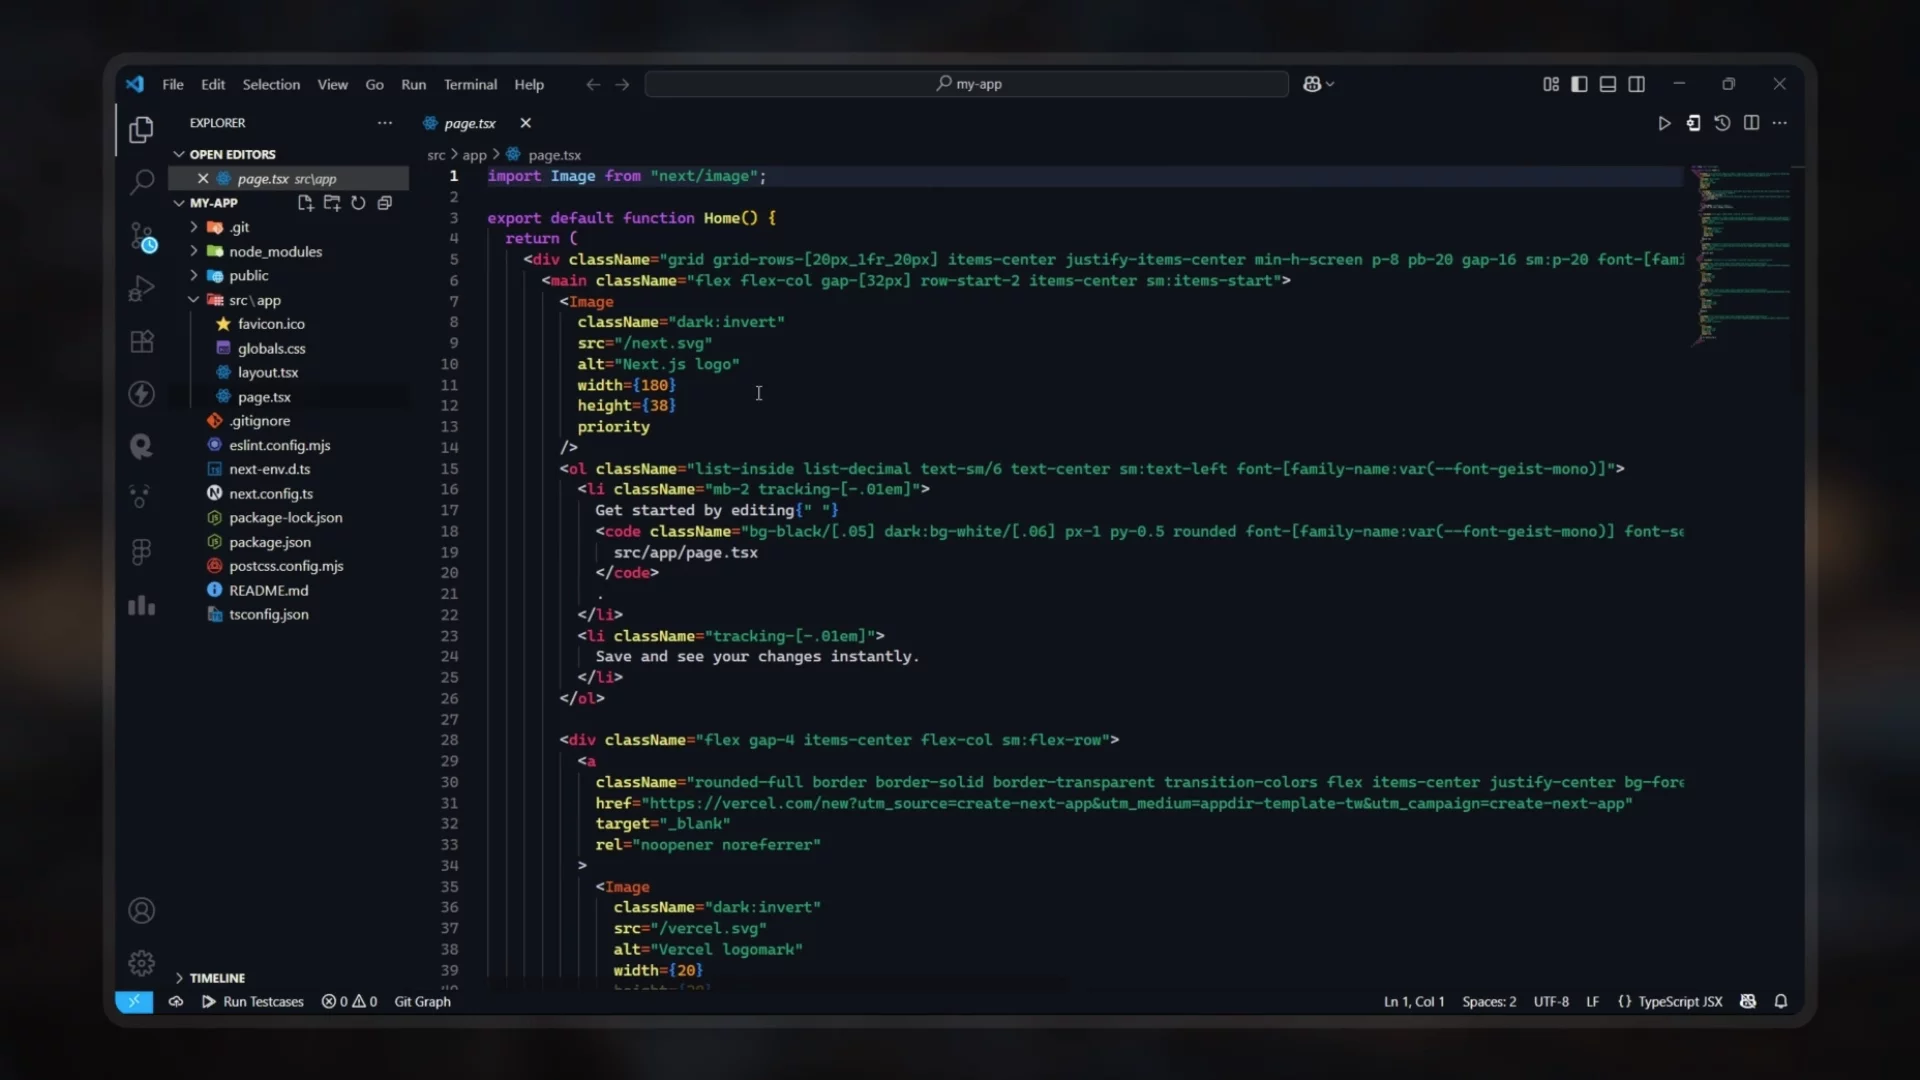Open the bar chart icon in activity bar
The width and height of the screenshot is (1920, 1080).
pyautogui.click(x=141, y=605)
